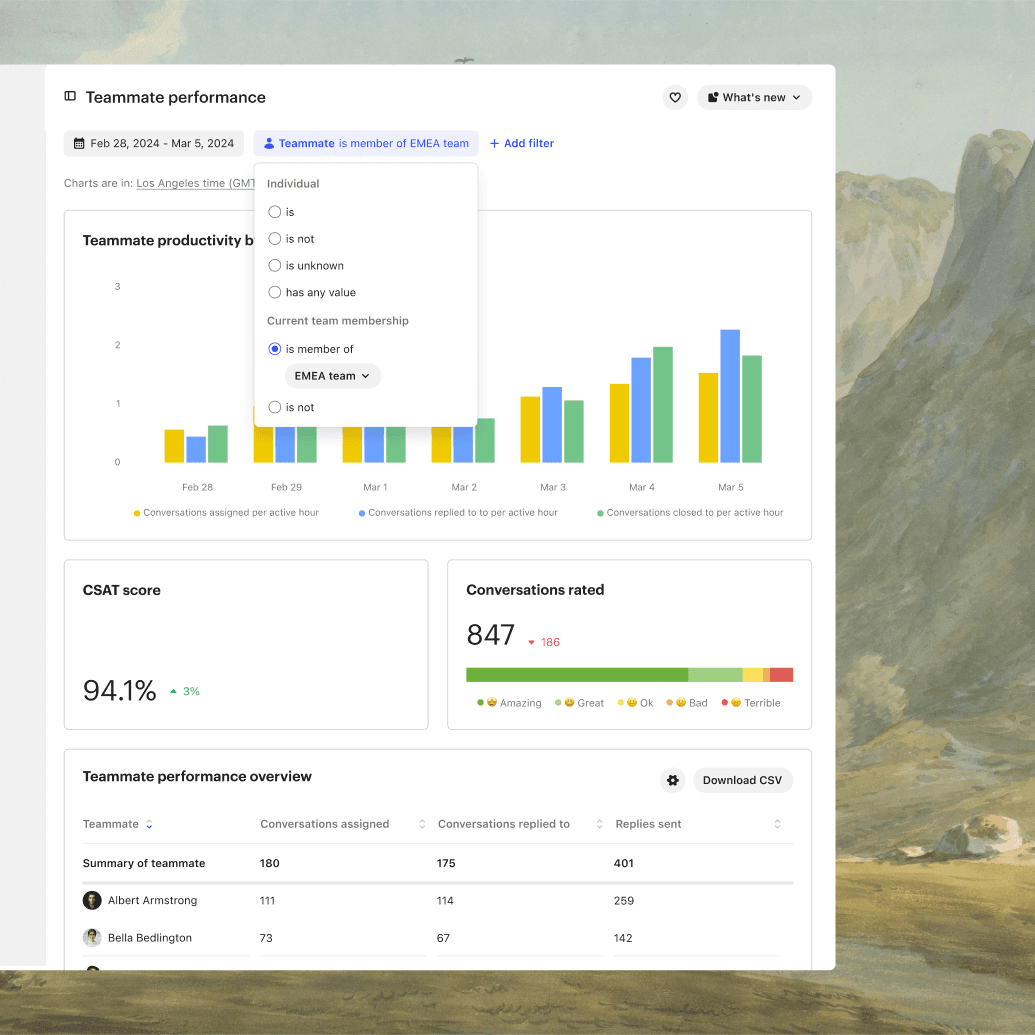Click the red 186 decrease indicator
Screen dimensions: 1035x1035
543,642
